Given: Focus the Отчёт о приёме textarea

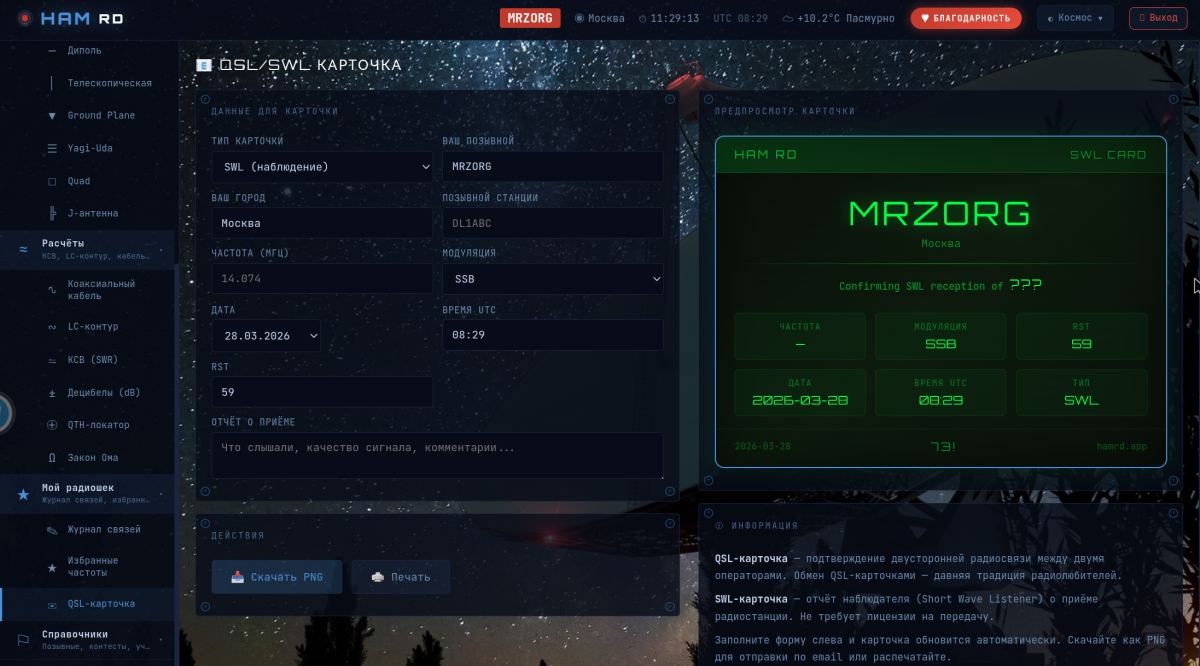Looking at the screenshot, I should tap(437, 456).
